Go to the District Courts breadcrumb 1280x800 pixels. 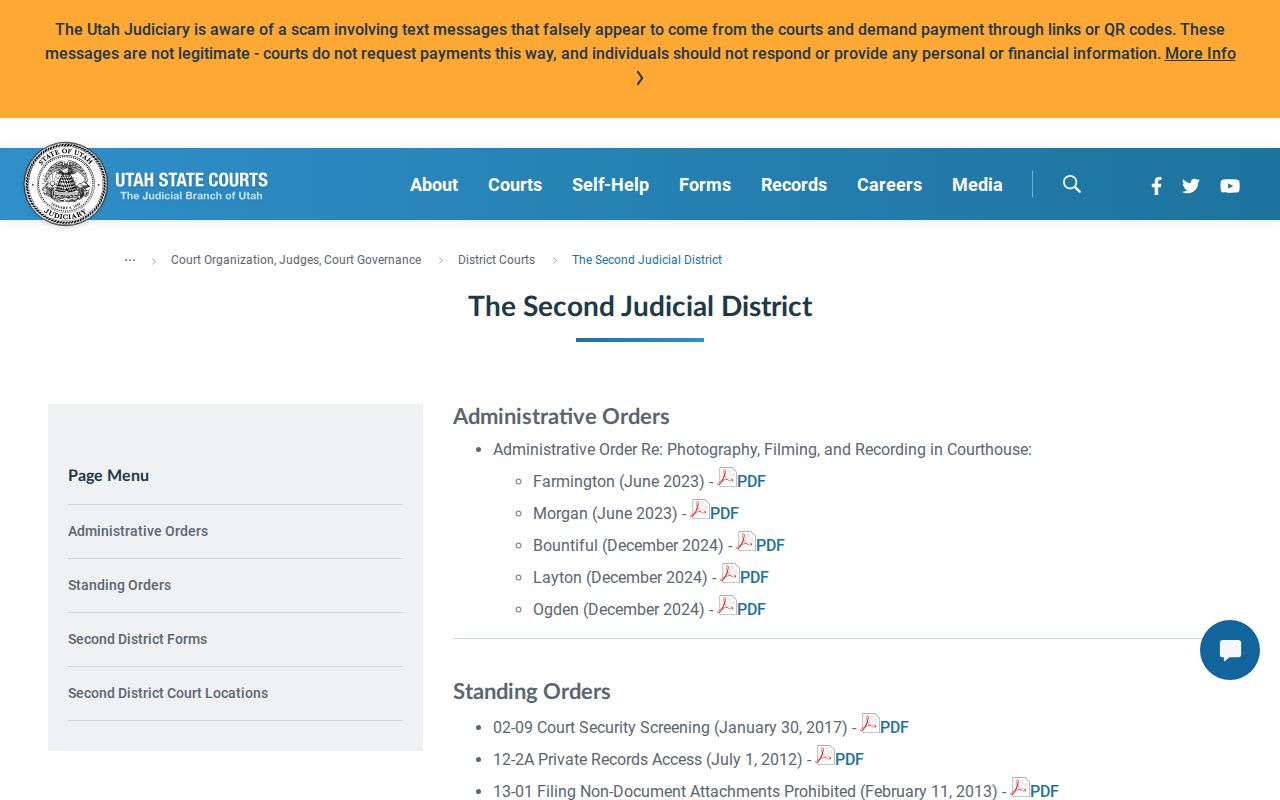pos(496,260)
